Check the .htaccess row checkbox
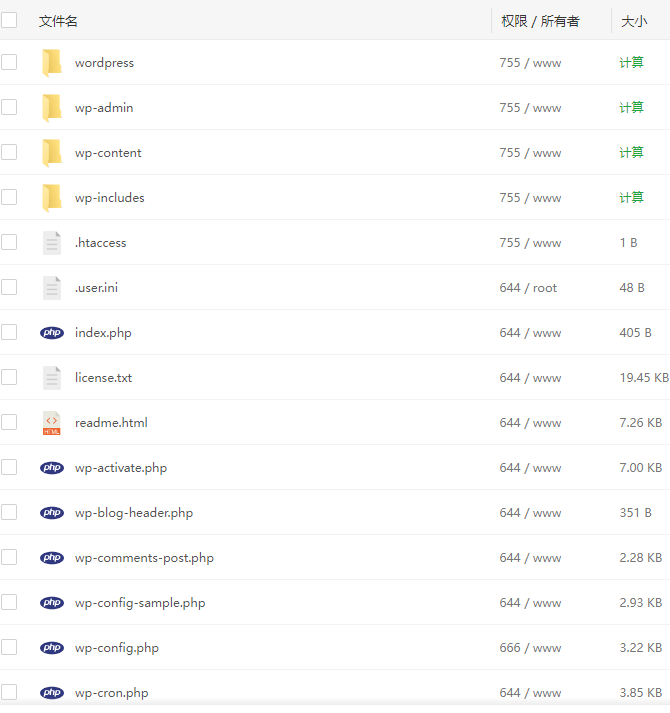The height and width of the screenshot is (713, 670). 9,242
